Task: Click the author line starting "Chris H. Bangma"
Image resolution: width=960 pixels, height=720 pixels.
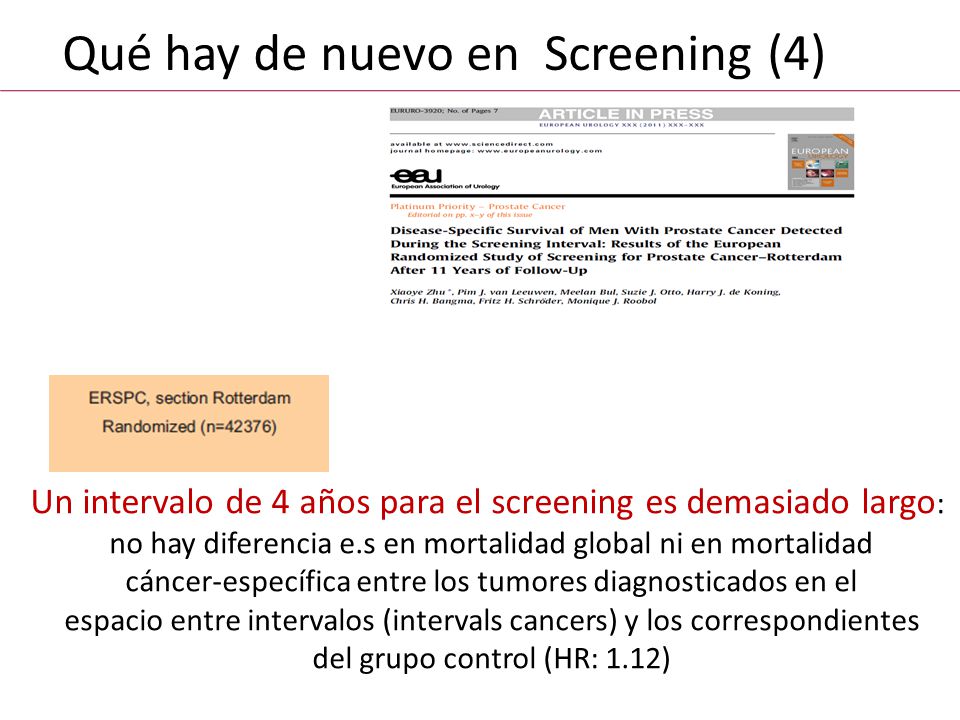Action: click(523, 301)
